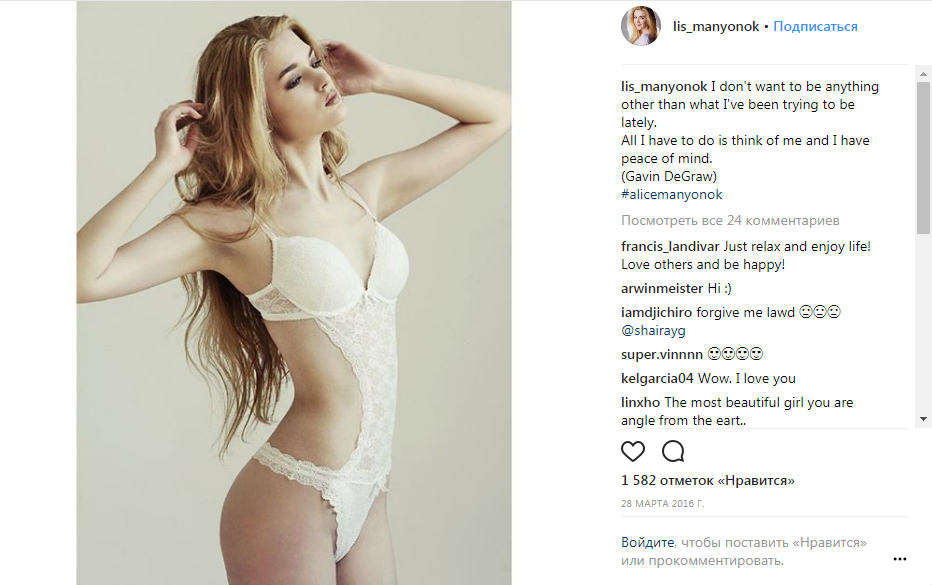Click the Войдите login link

click(x=648, y=542)
